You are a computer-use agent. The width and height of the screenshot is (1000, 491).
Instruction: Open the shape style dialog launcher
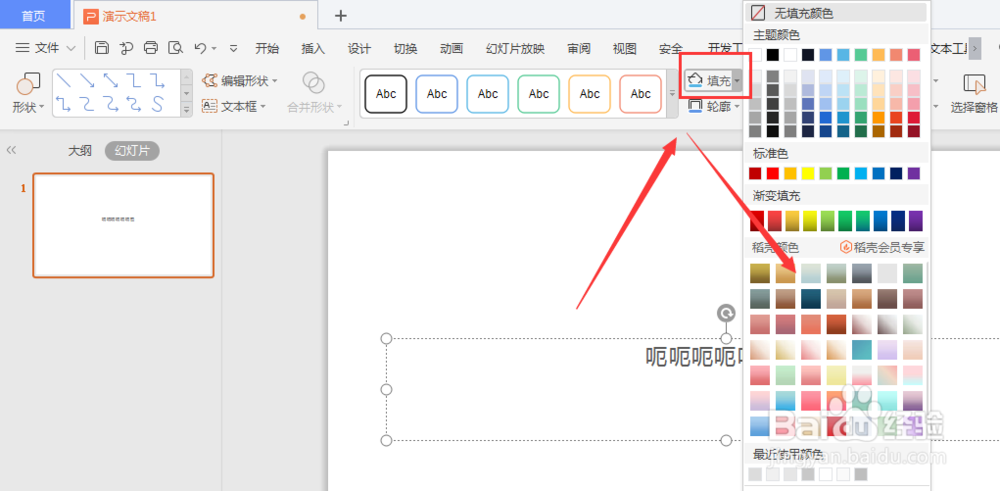point(347,122)
